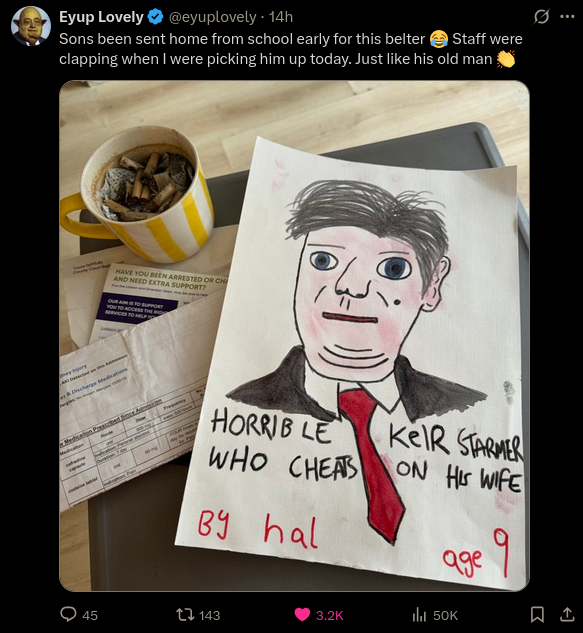Image resolution: width=583 pixels, height=633 pixels.
Task: Click the 50K views count
Action: click(445, 615)
